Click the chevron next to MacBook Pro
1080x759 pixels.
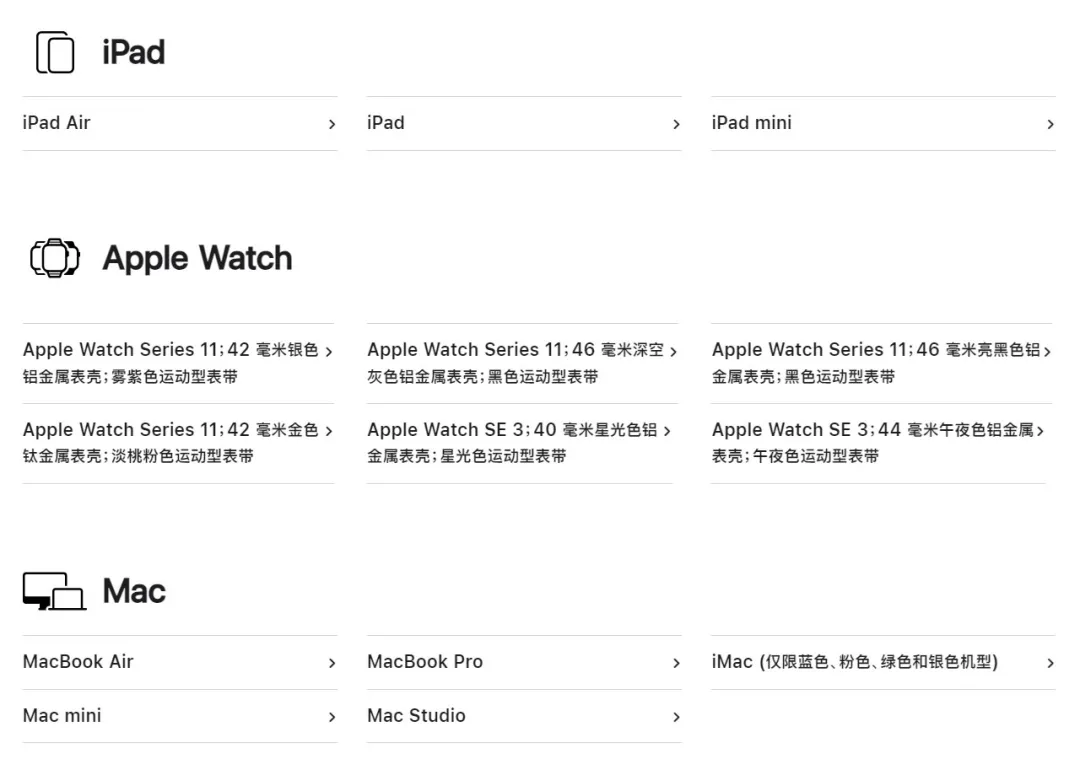coord(676,663)
